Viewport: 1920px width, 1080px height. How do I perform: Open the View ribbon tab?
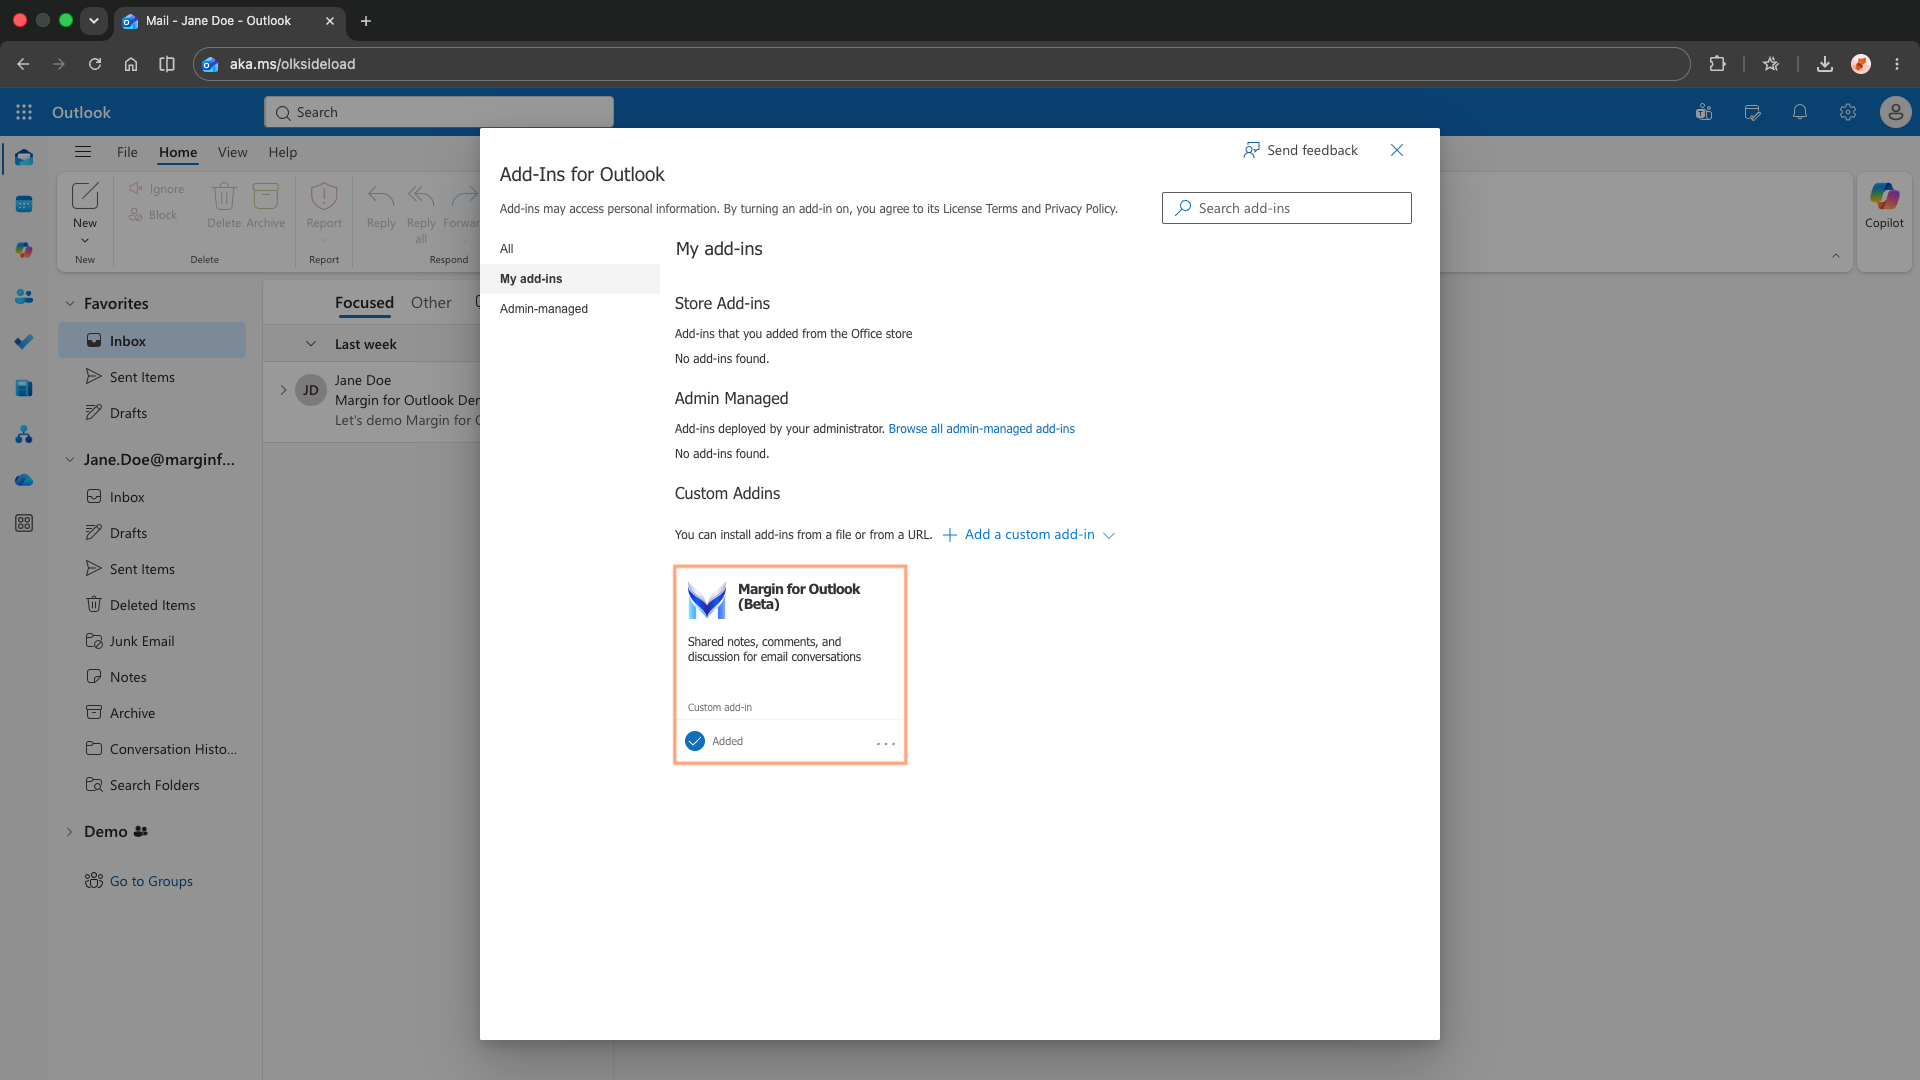(232, 152)
